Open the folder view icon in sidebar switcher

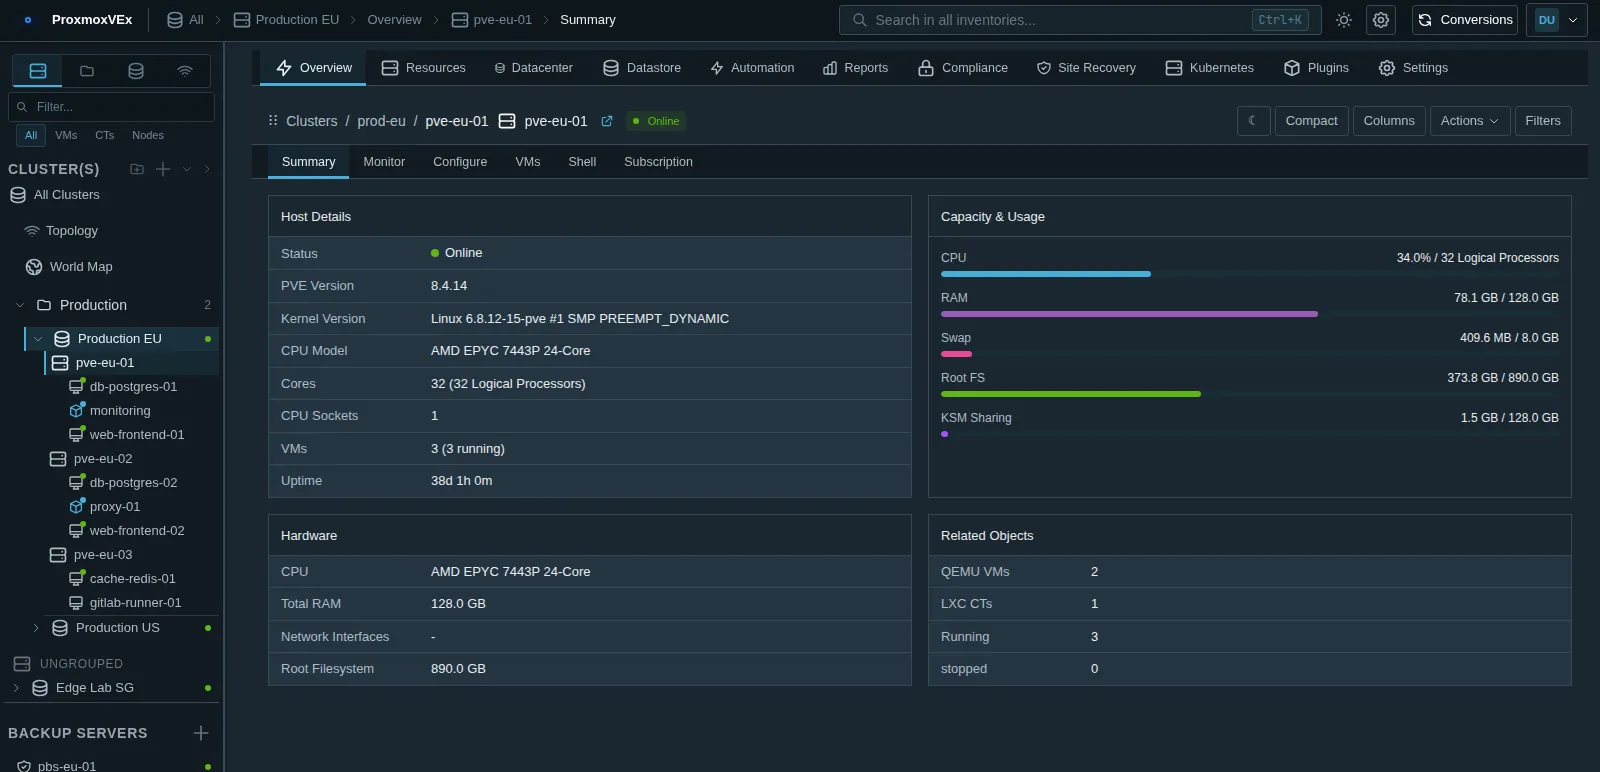[87, 71]
